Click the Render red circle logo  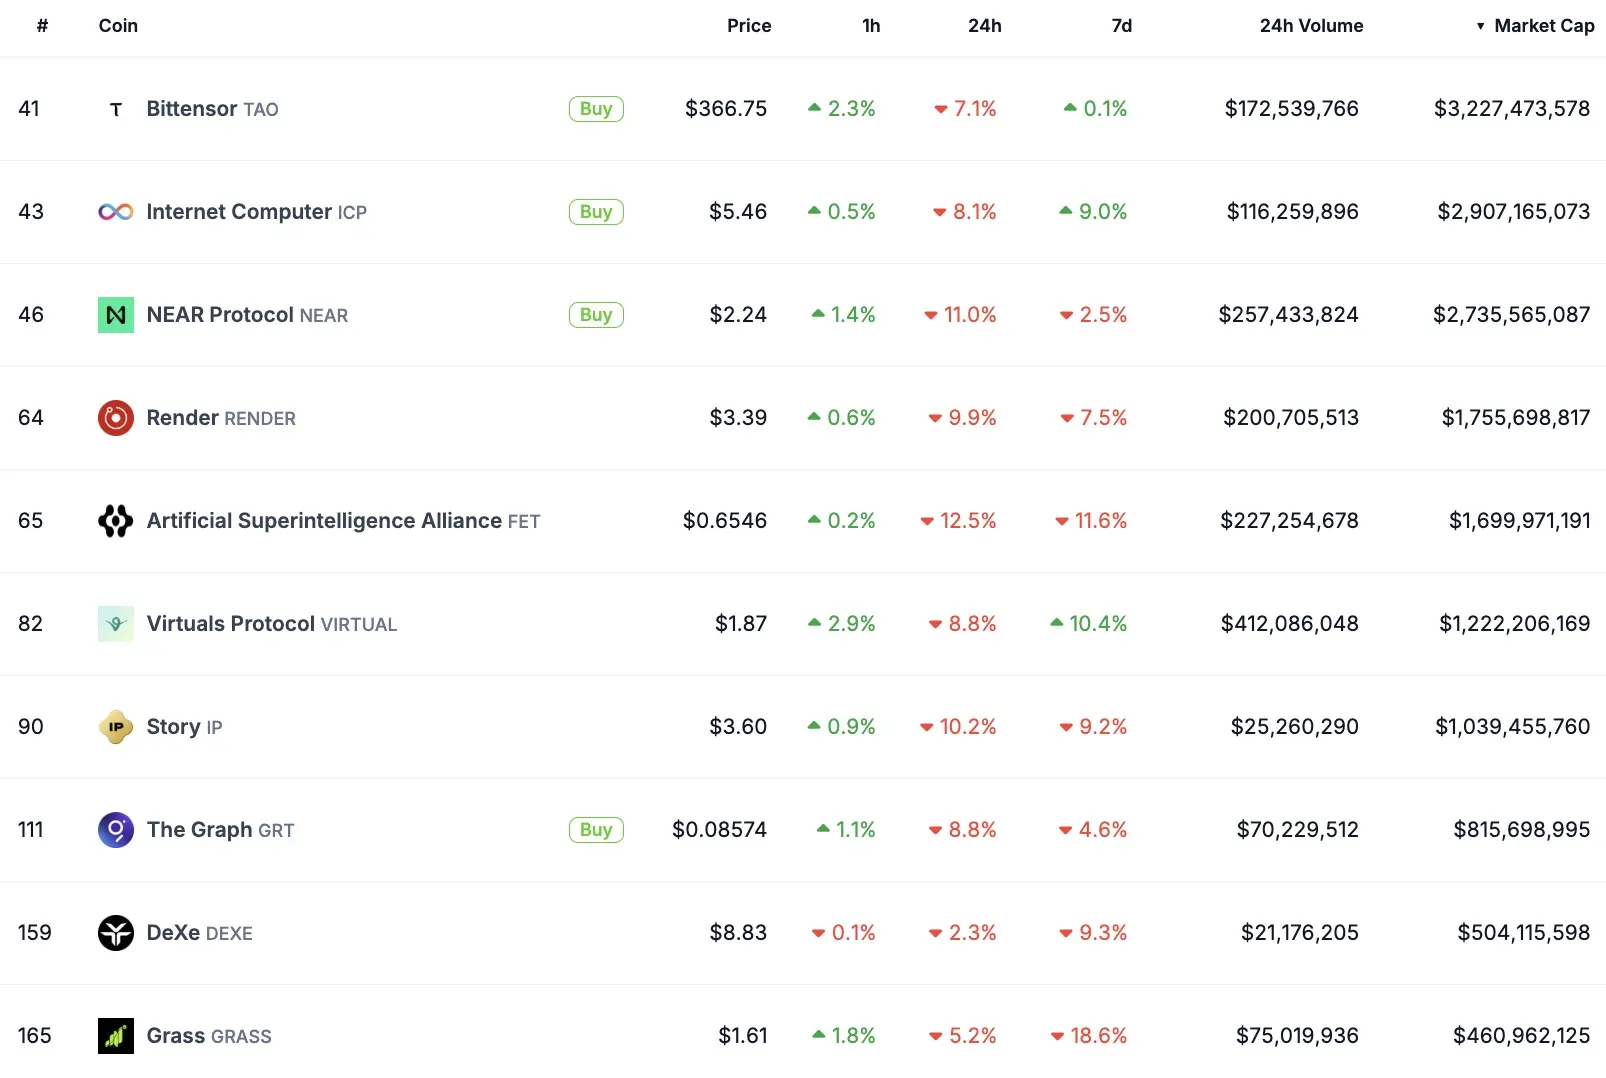pos(116,418)
